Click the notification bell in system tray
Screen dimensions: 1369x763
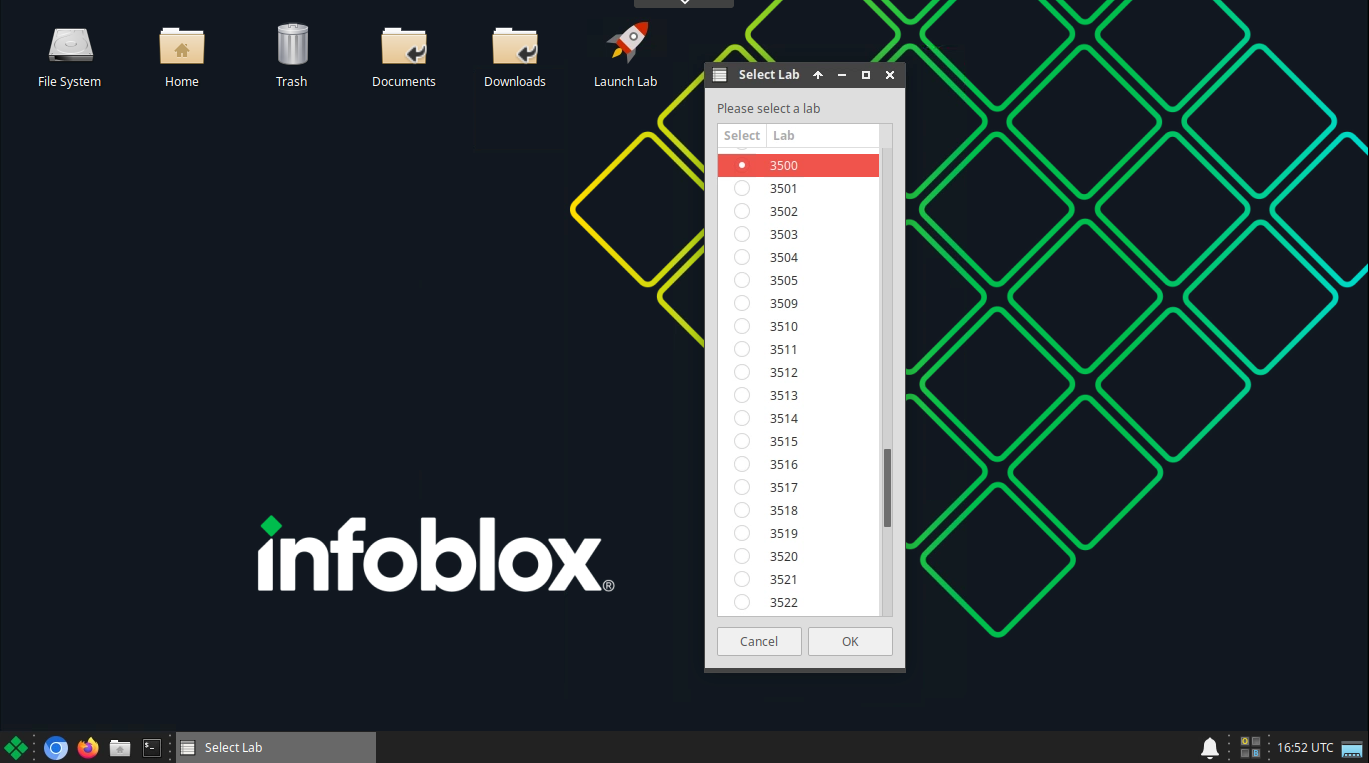coord(1209,748)
